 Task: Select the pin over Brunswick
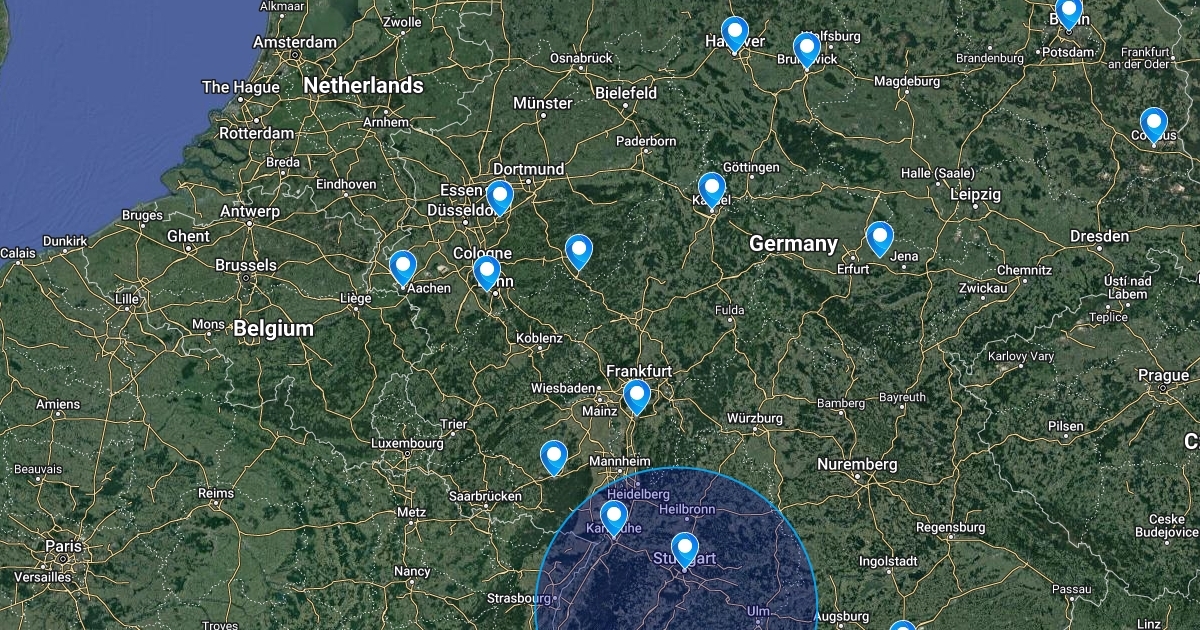pyautogui.click(x=806, y=49)
